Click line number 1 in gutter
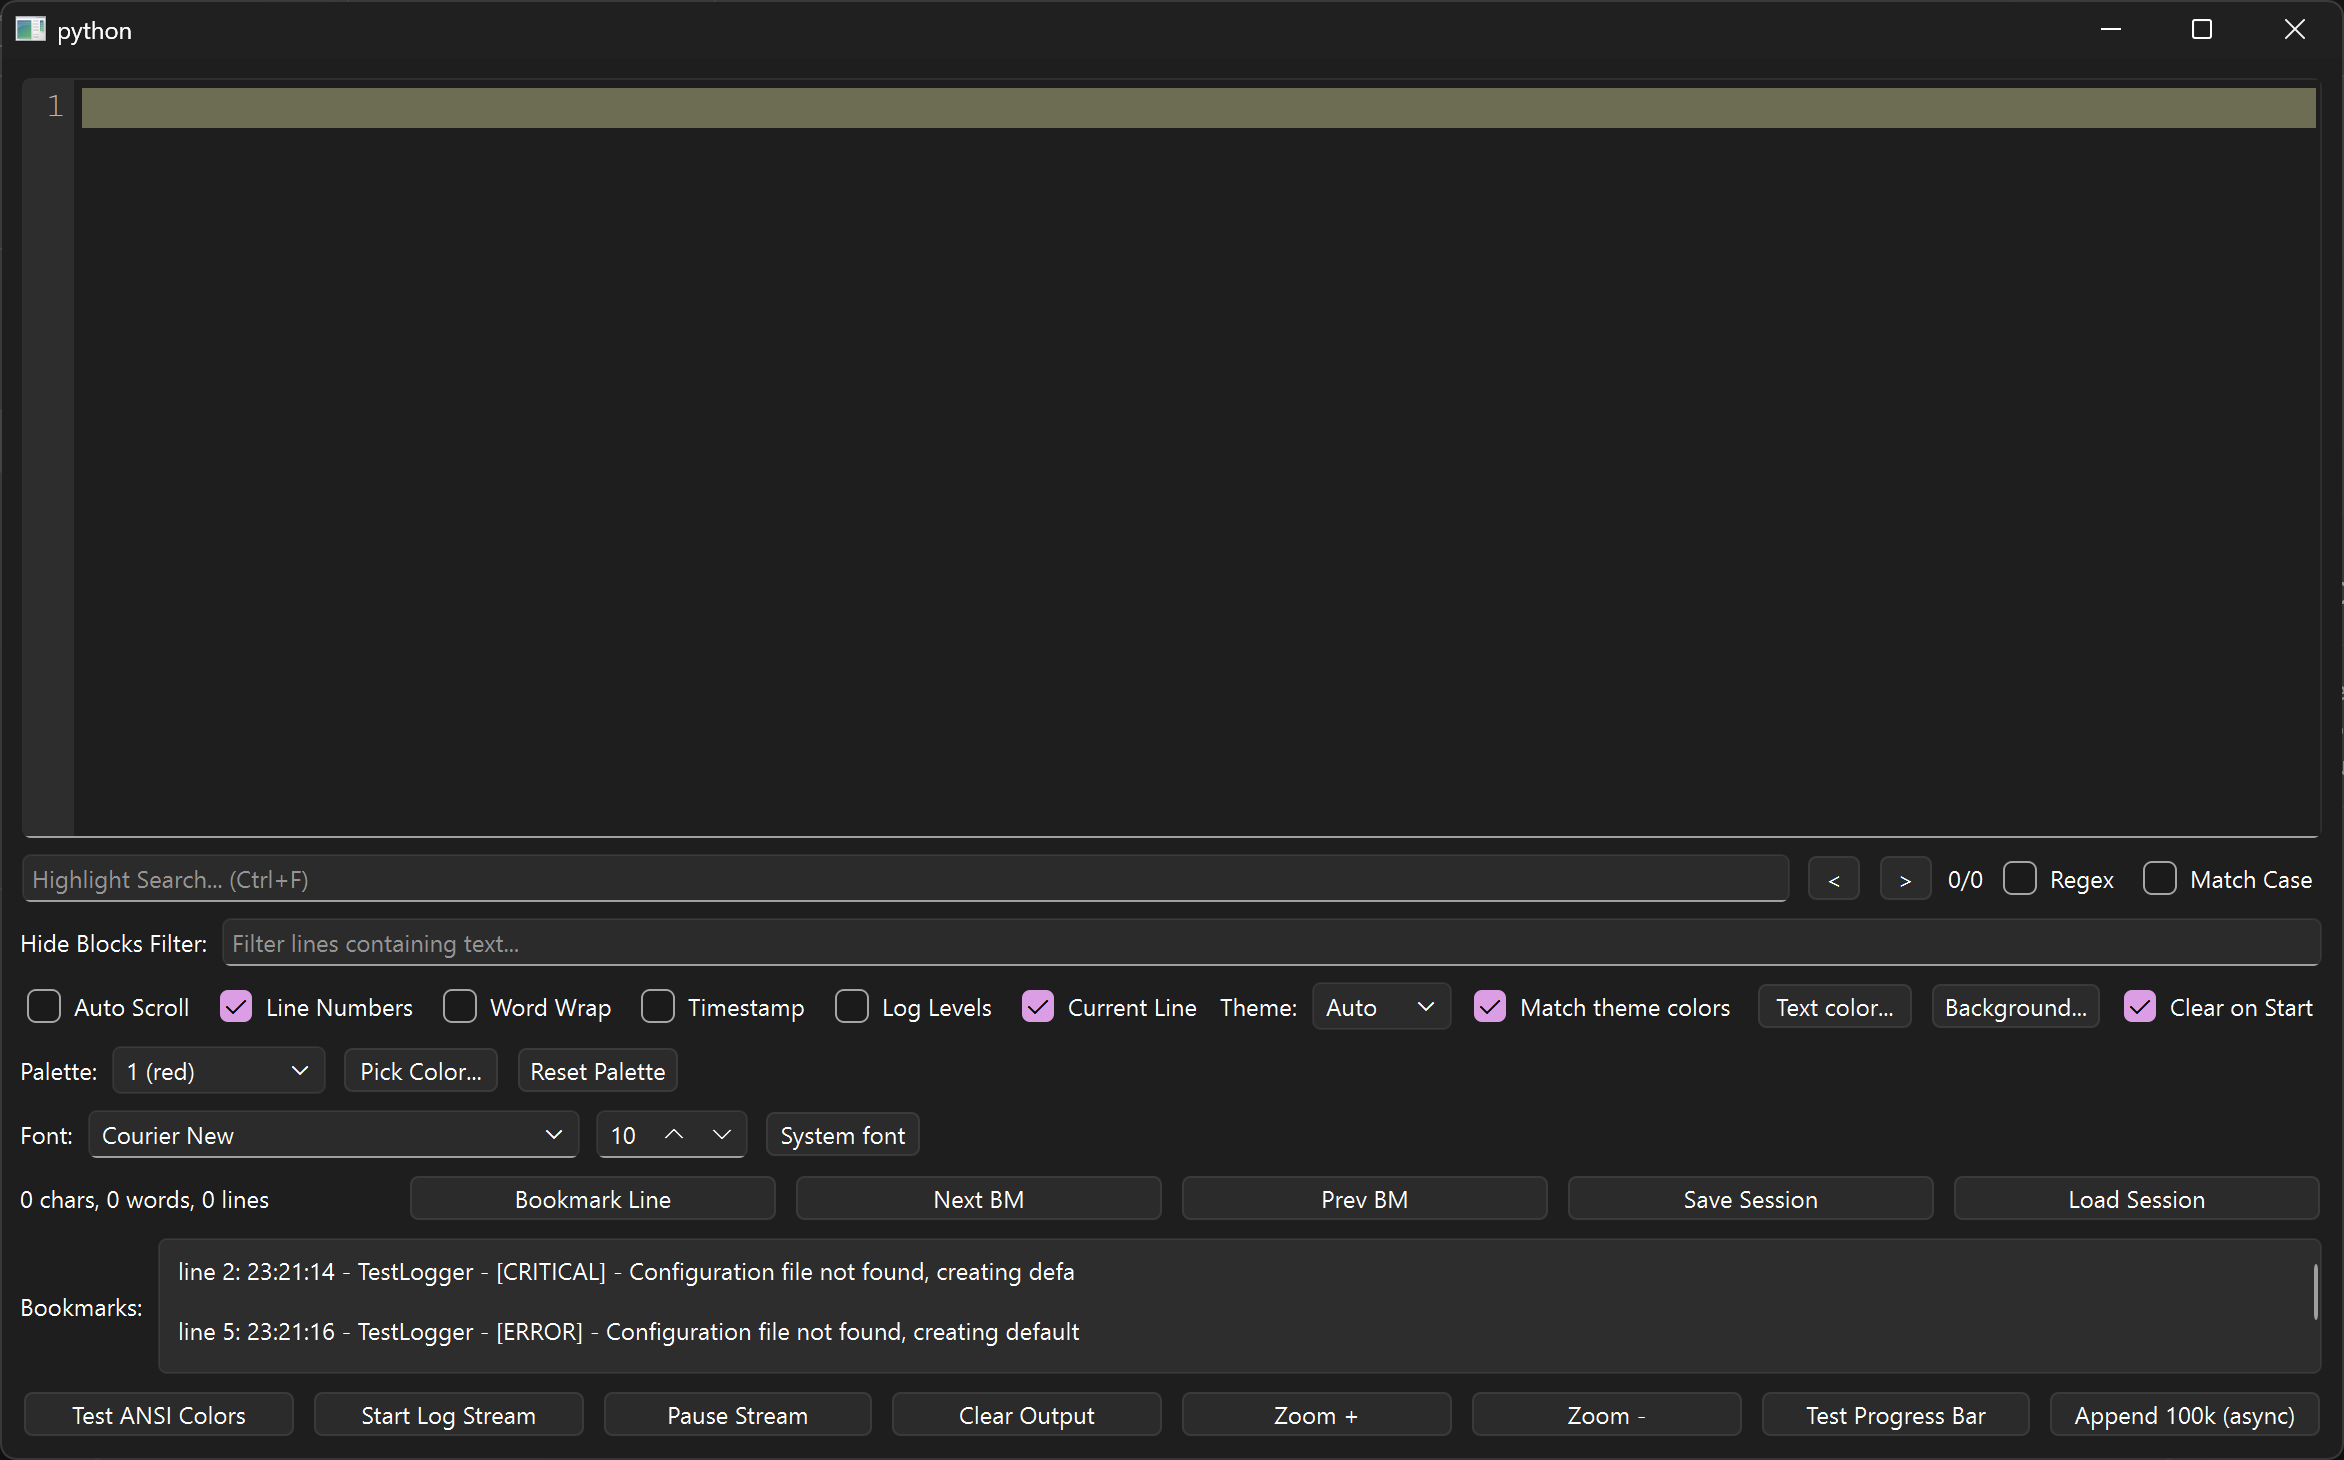The image size is (2344, 1460). point(55,106)
